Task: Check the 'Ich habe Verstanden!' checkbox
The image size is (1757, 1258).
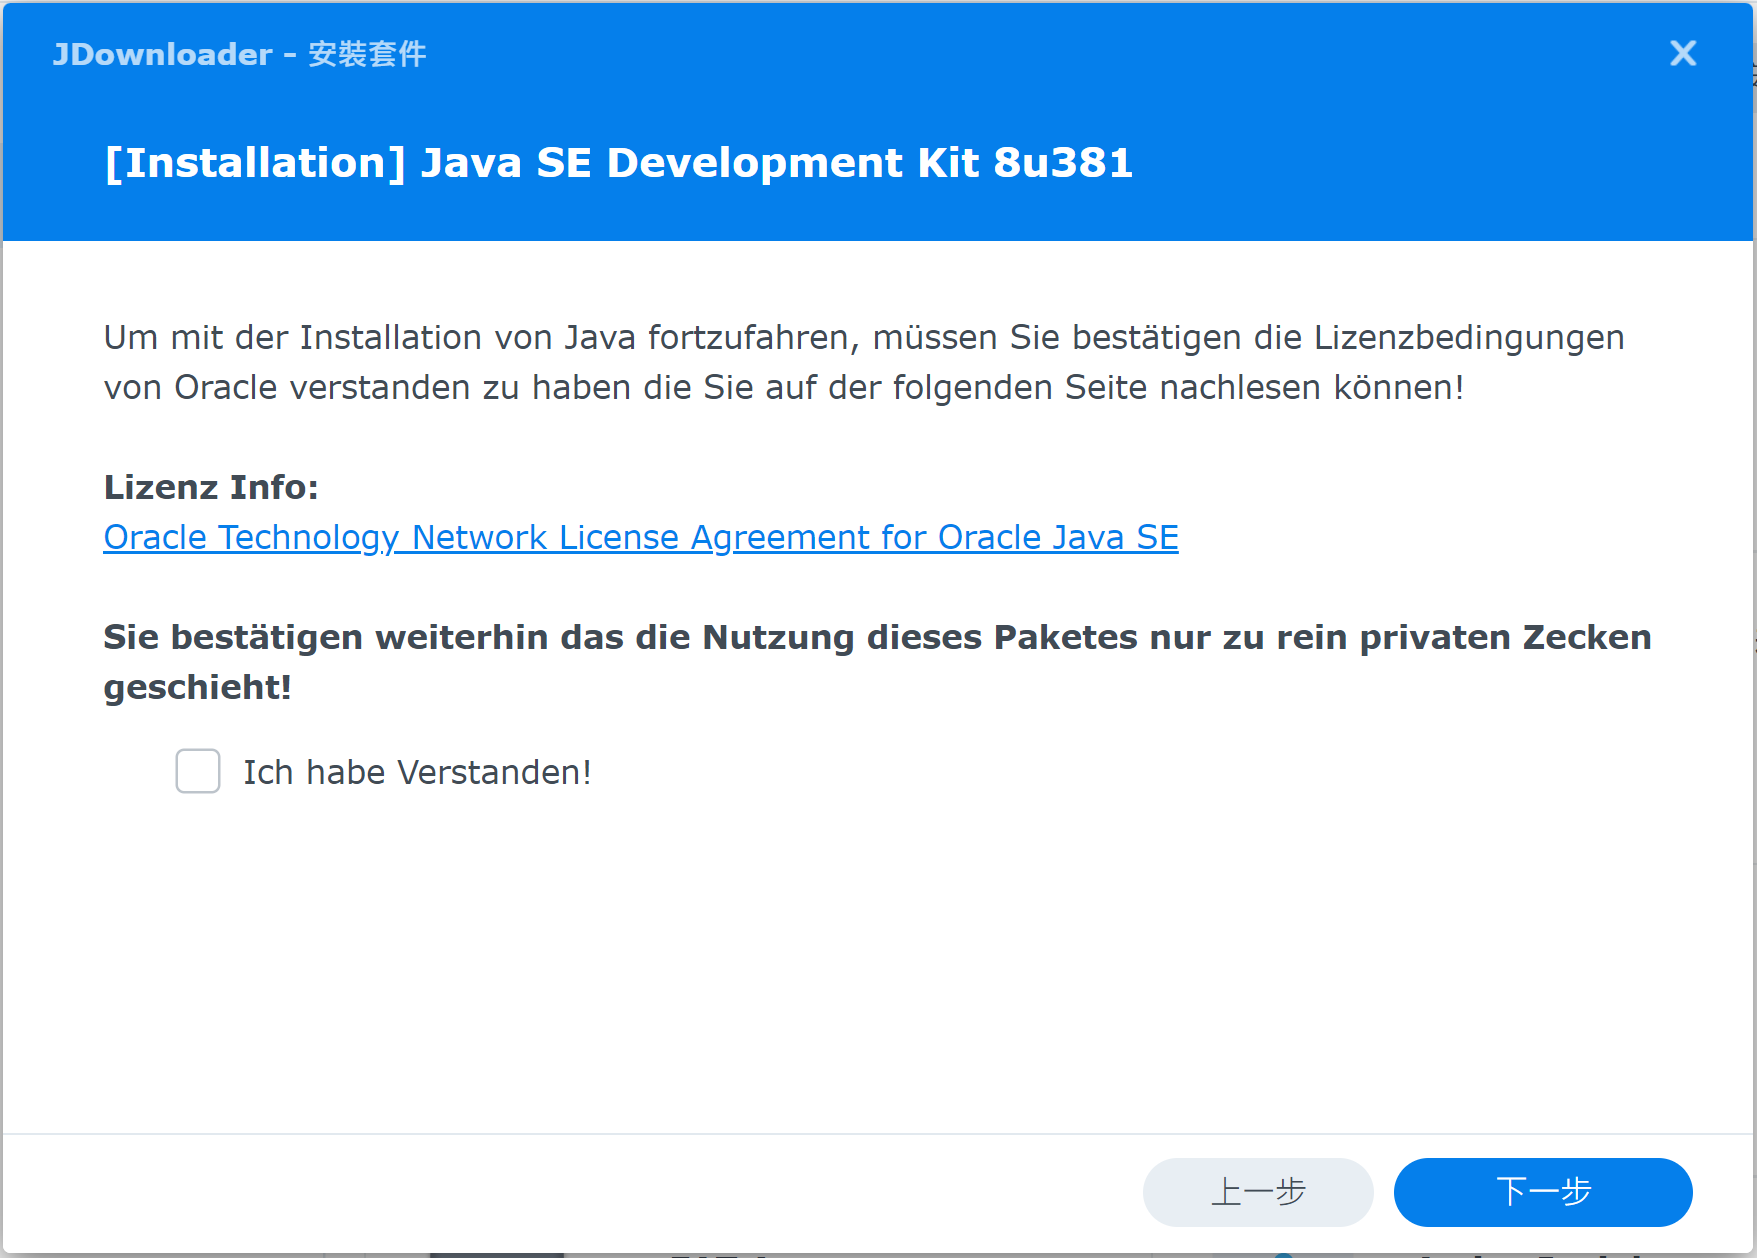Action: (x=198, y=771)
